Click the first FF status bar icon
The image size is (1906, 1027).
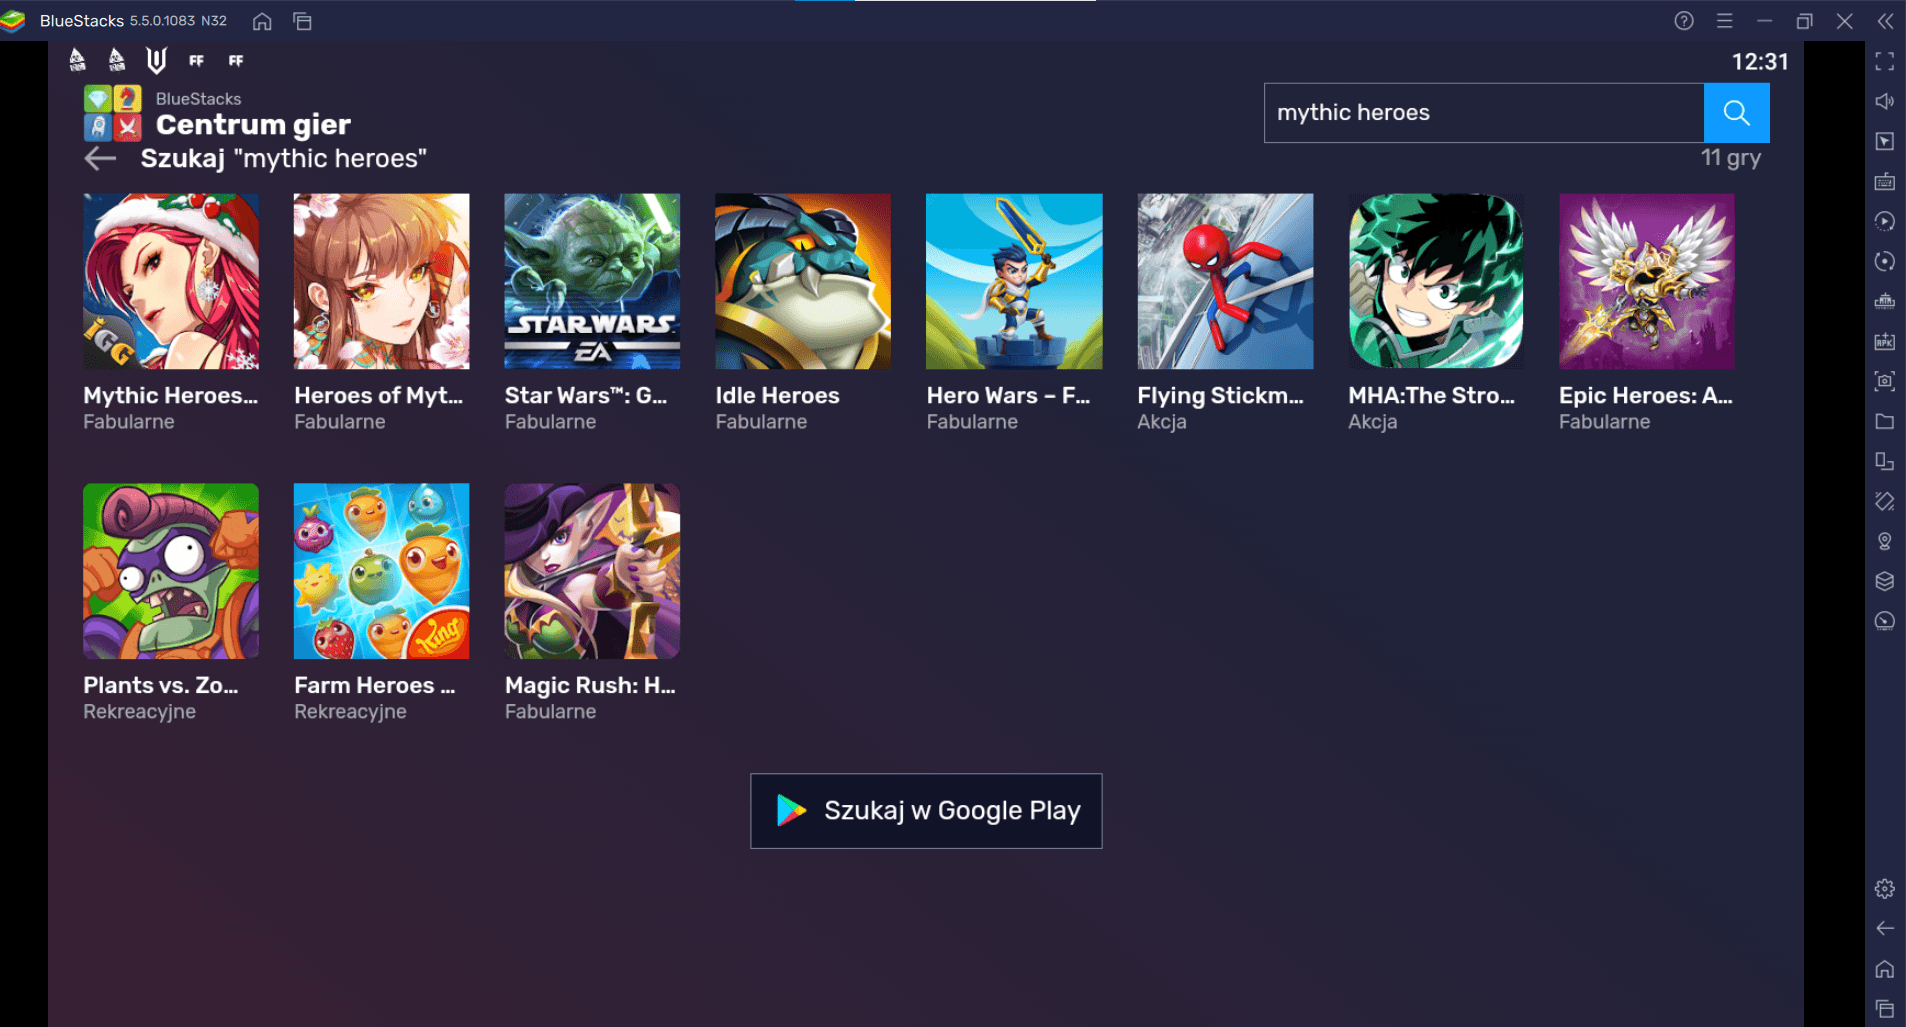(196, 61)
